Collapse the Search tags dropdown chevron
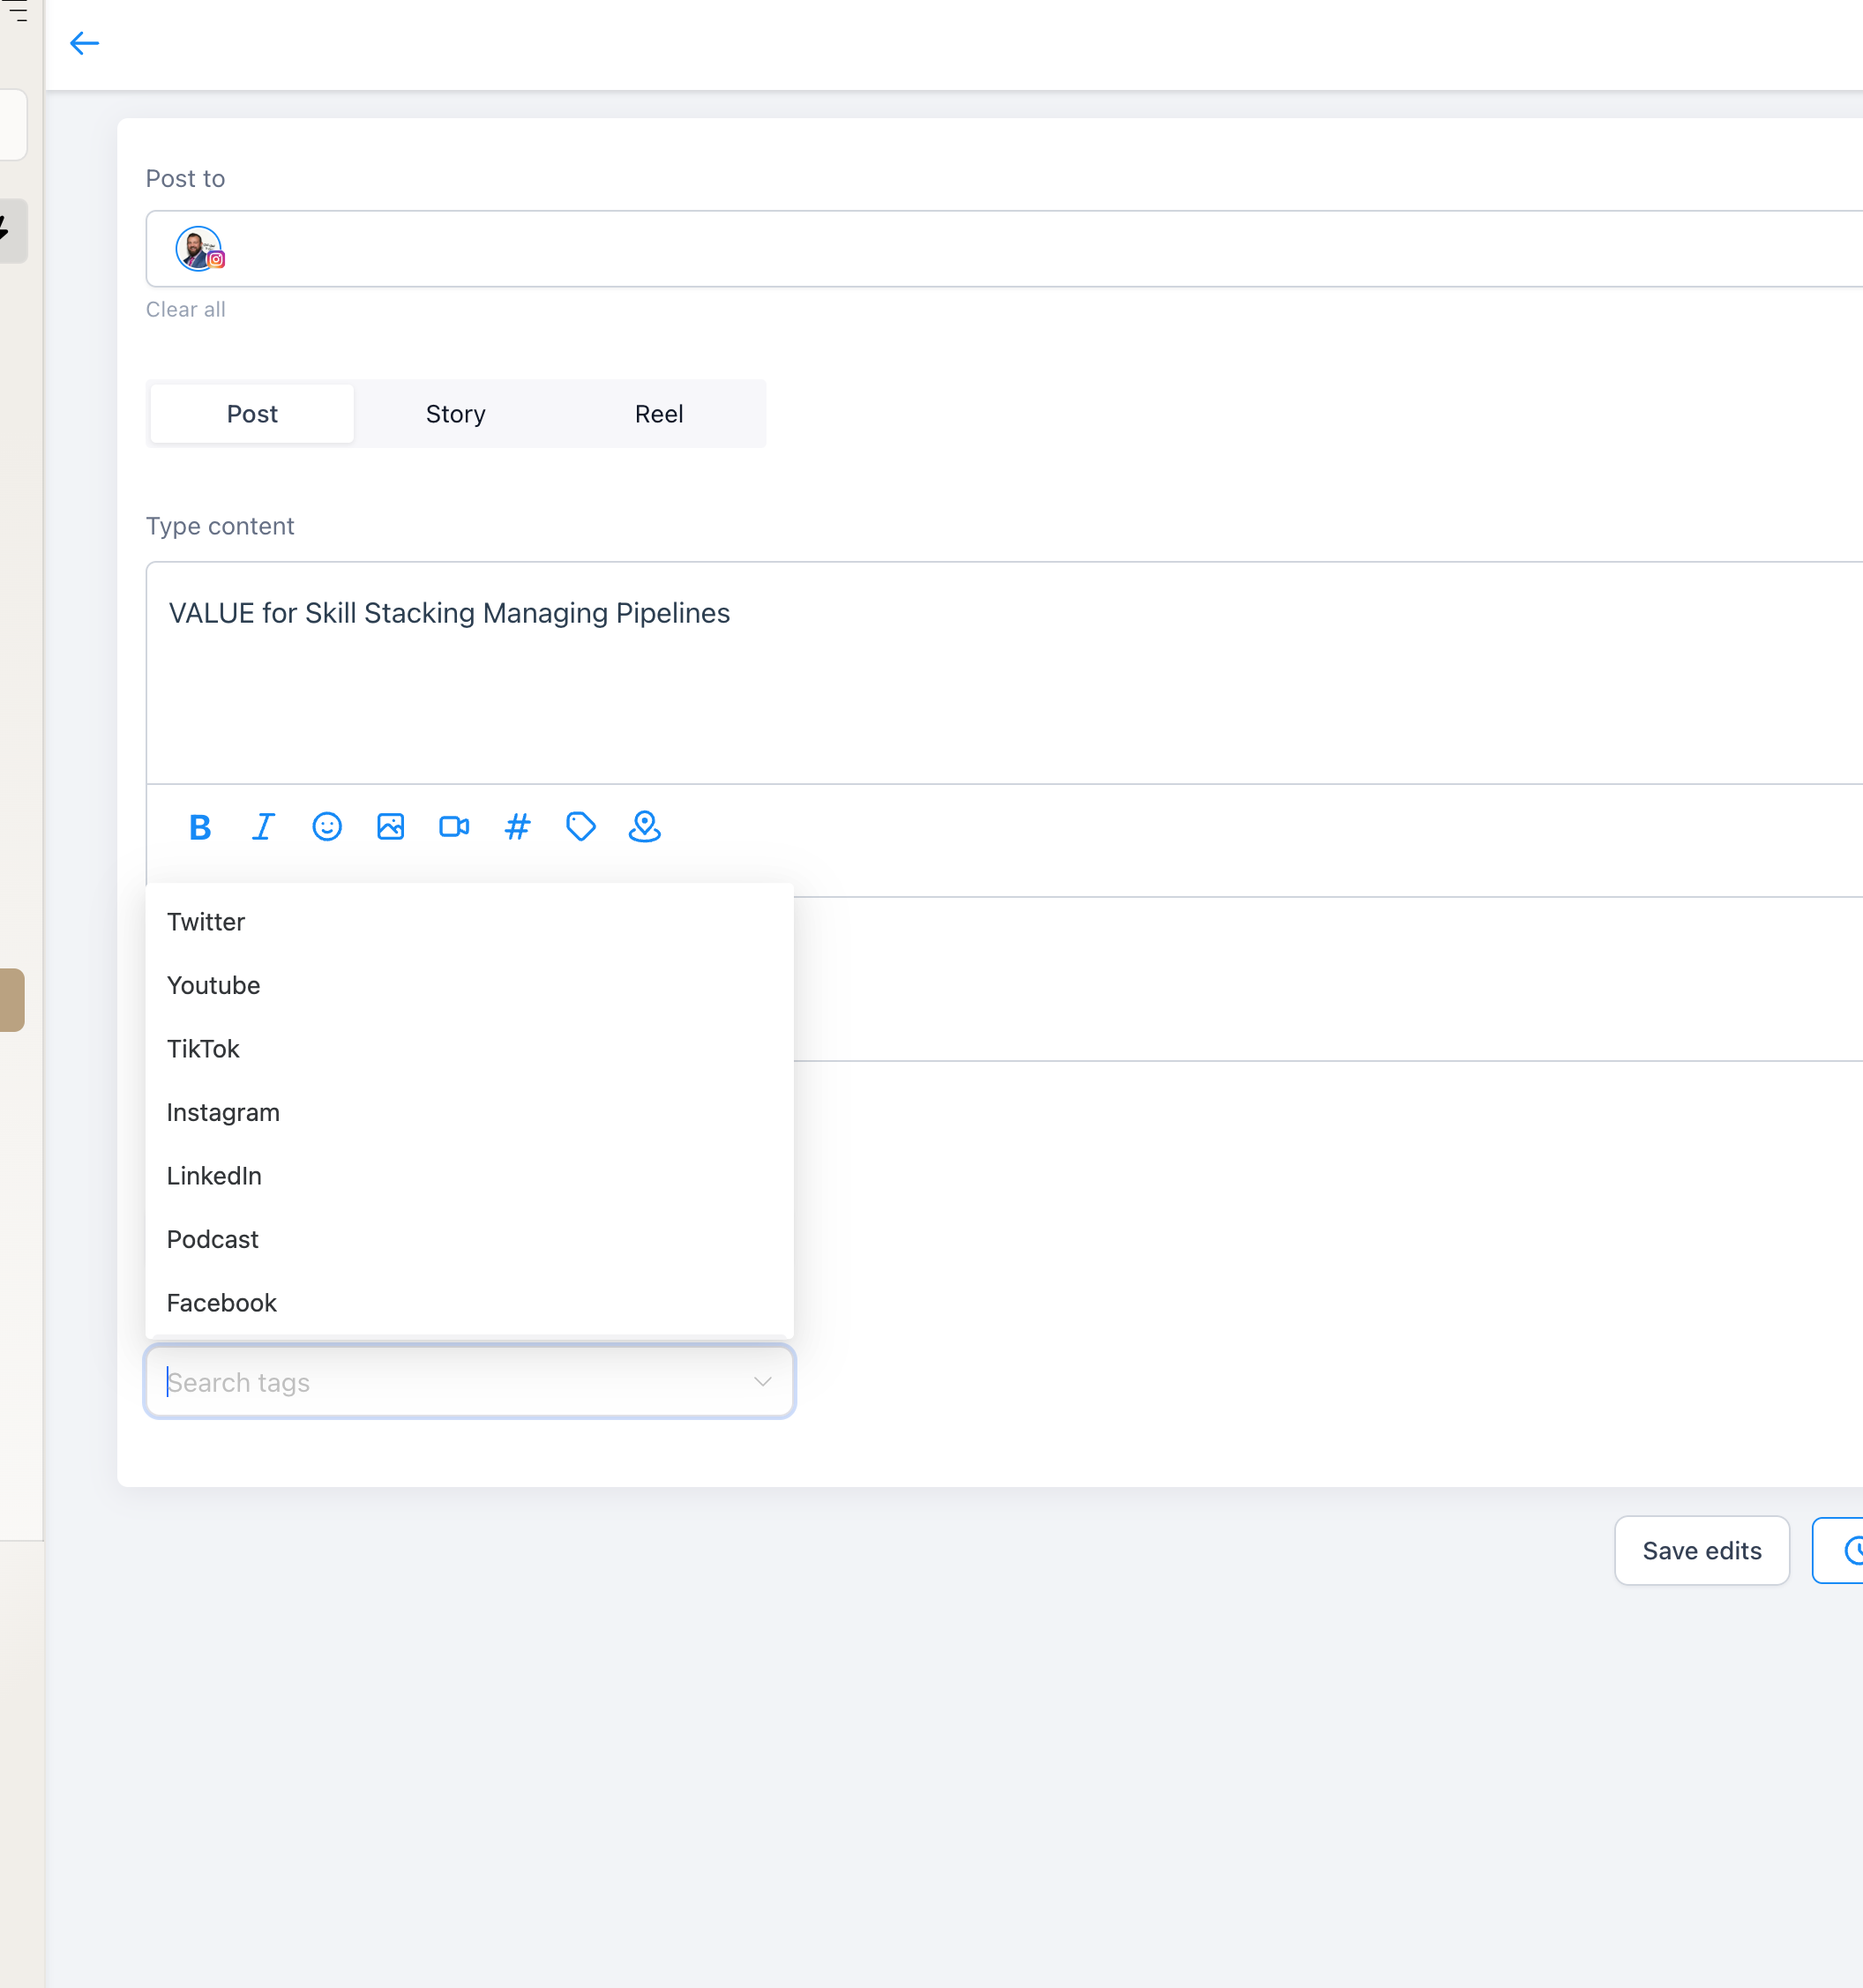The width and height of the screenshot is (1863, 1988). tap(763, 1381)
